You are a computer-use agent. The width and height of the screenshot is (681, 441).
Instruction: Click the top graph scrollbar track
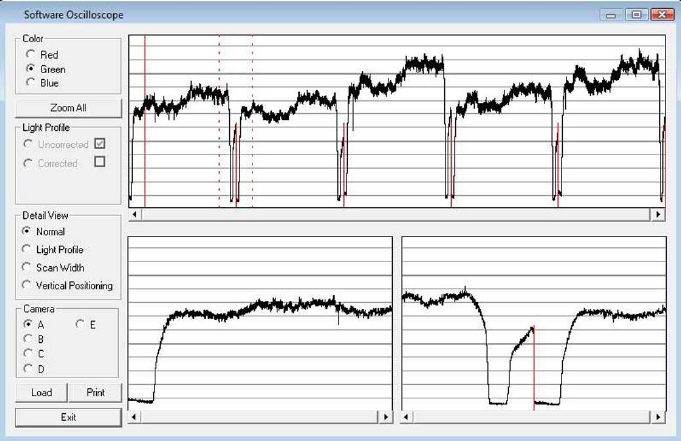[x=396, y=214]
